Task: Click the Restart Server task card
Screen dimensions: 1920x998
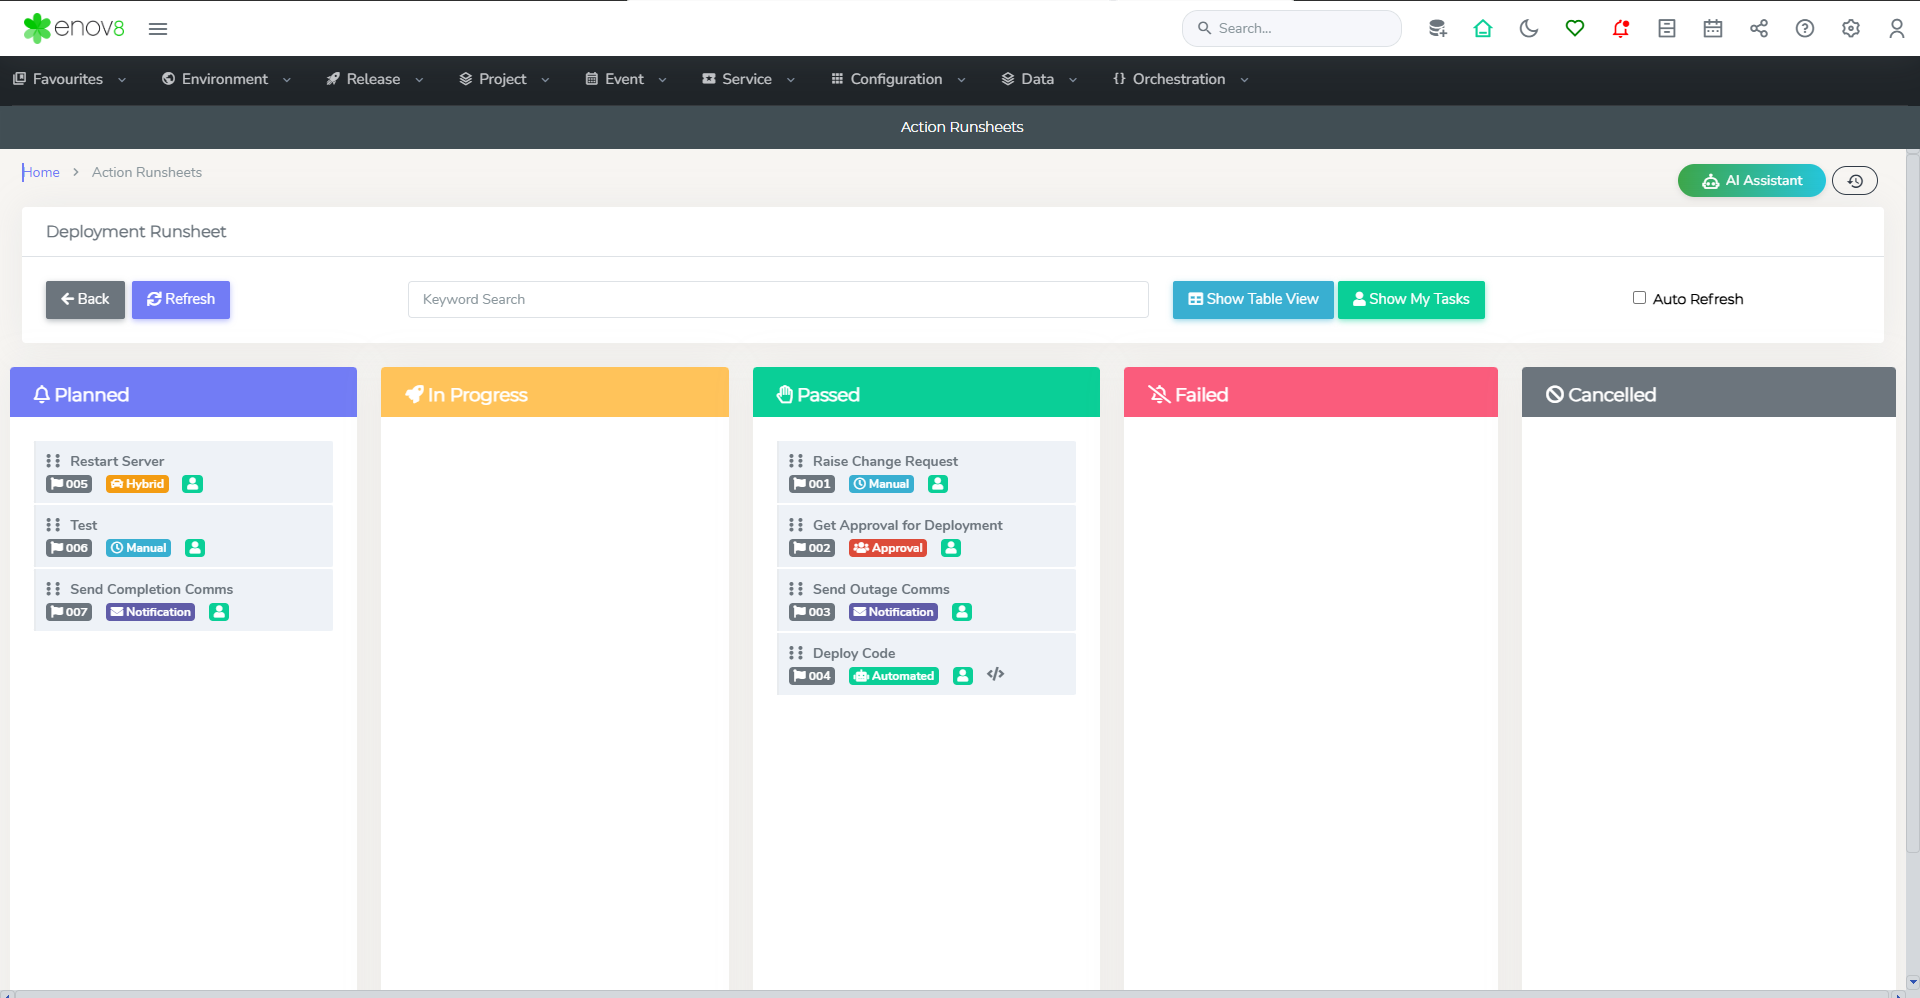Action: [x=183, y=471]
